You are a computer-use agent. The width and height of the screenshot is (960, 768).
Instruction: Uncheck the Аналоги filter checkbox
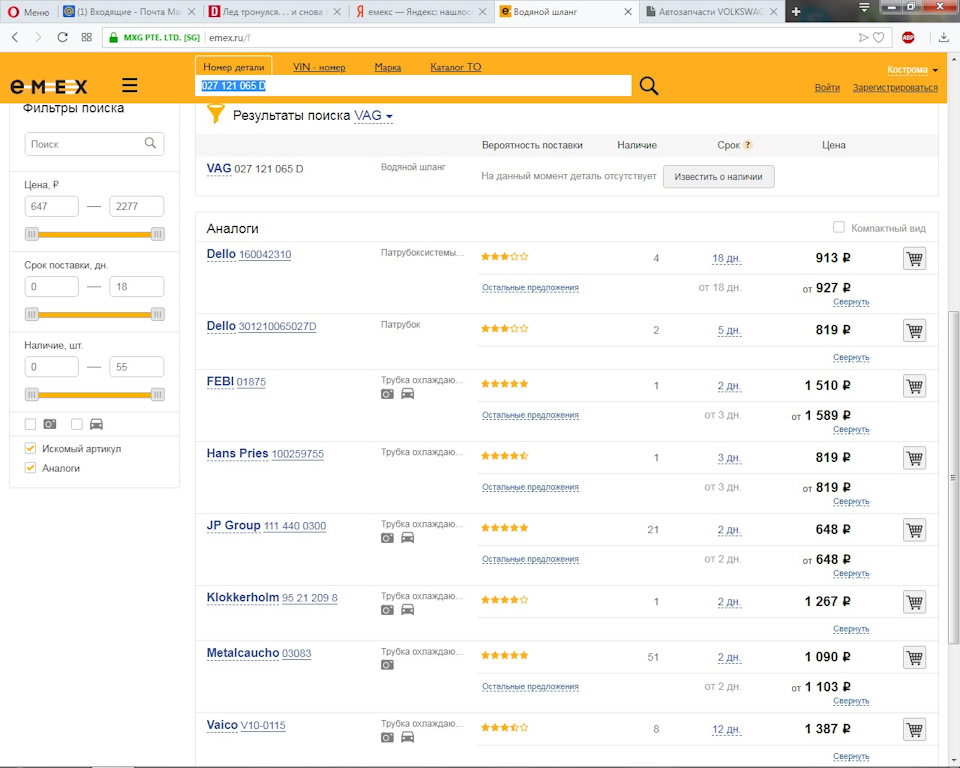(x=31, y=468)
